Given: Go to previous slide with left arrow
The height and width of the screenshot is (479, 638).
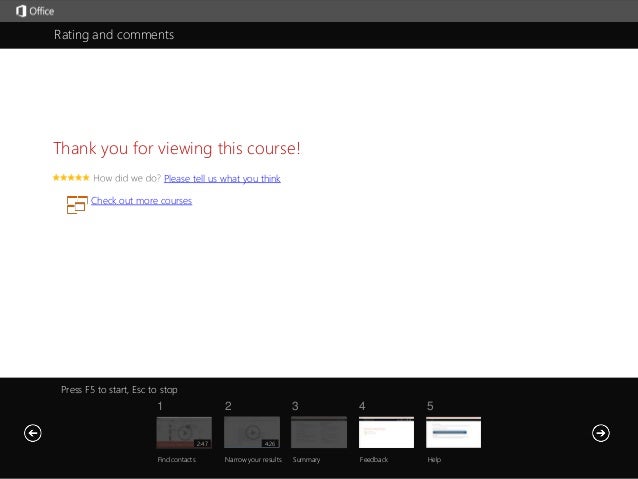Looking at the screenshot, I should 33,433.
